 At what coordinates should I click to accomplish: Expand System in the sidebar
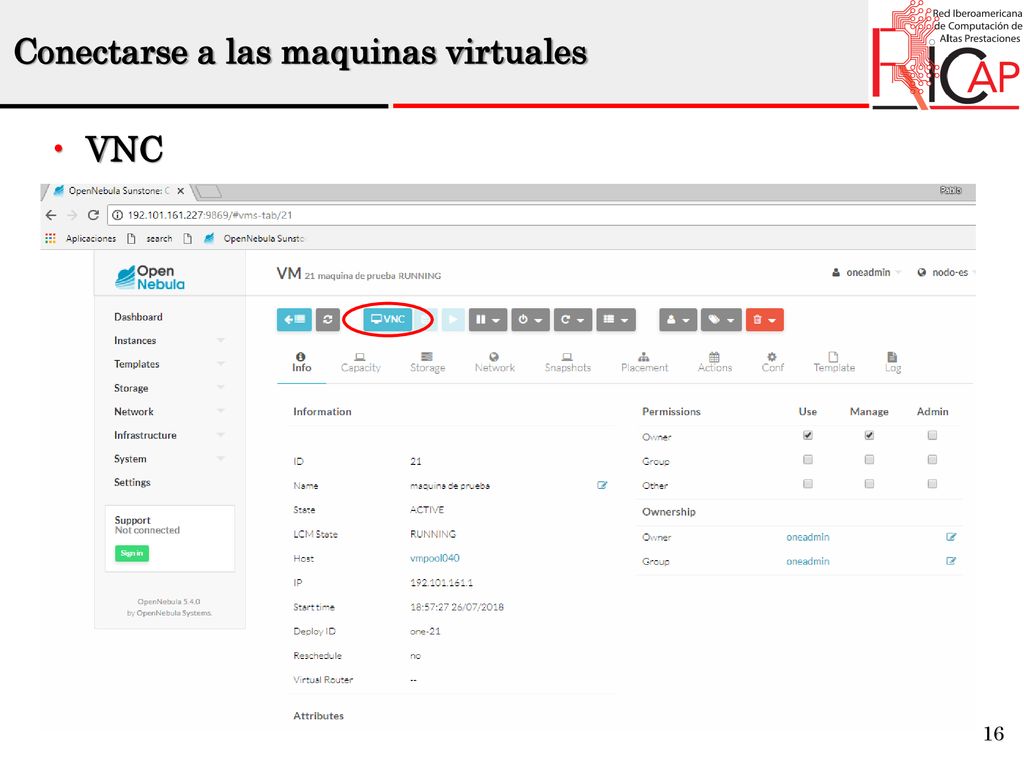pyautogui.click(x=168, y=458)
